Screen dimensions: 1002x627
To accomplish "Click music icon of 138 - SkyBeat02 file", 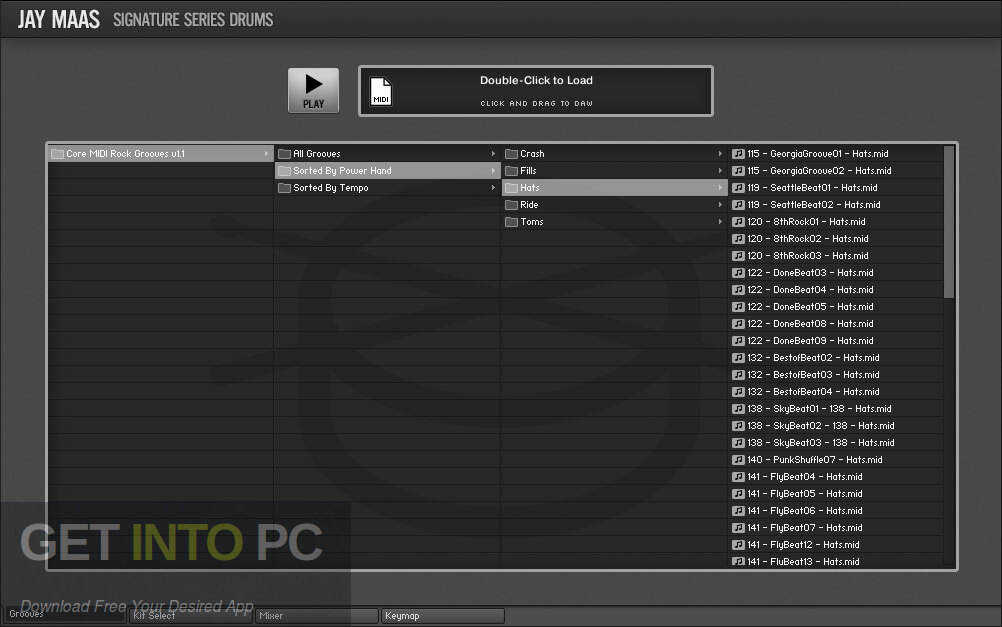I will tap(738, 426).
